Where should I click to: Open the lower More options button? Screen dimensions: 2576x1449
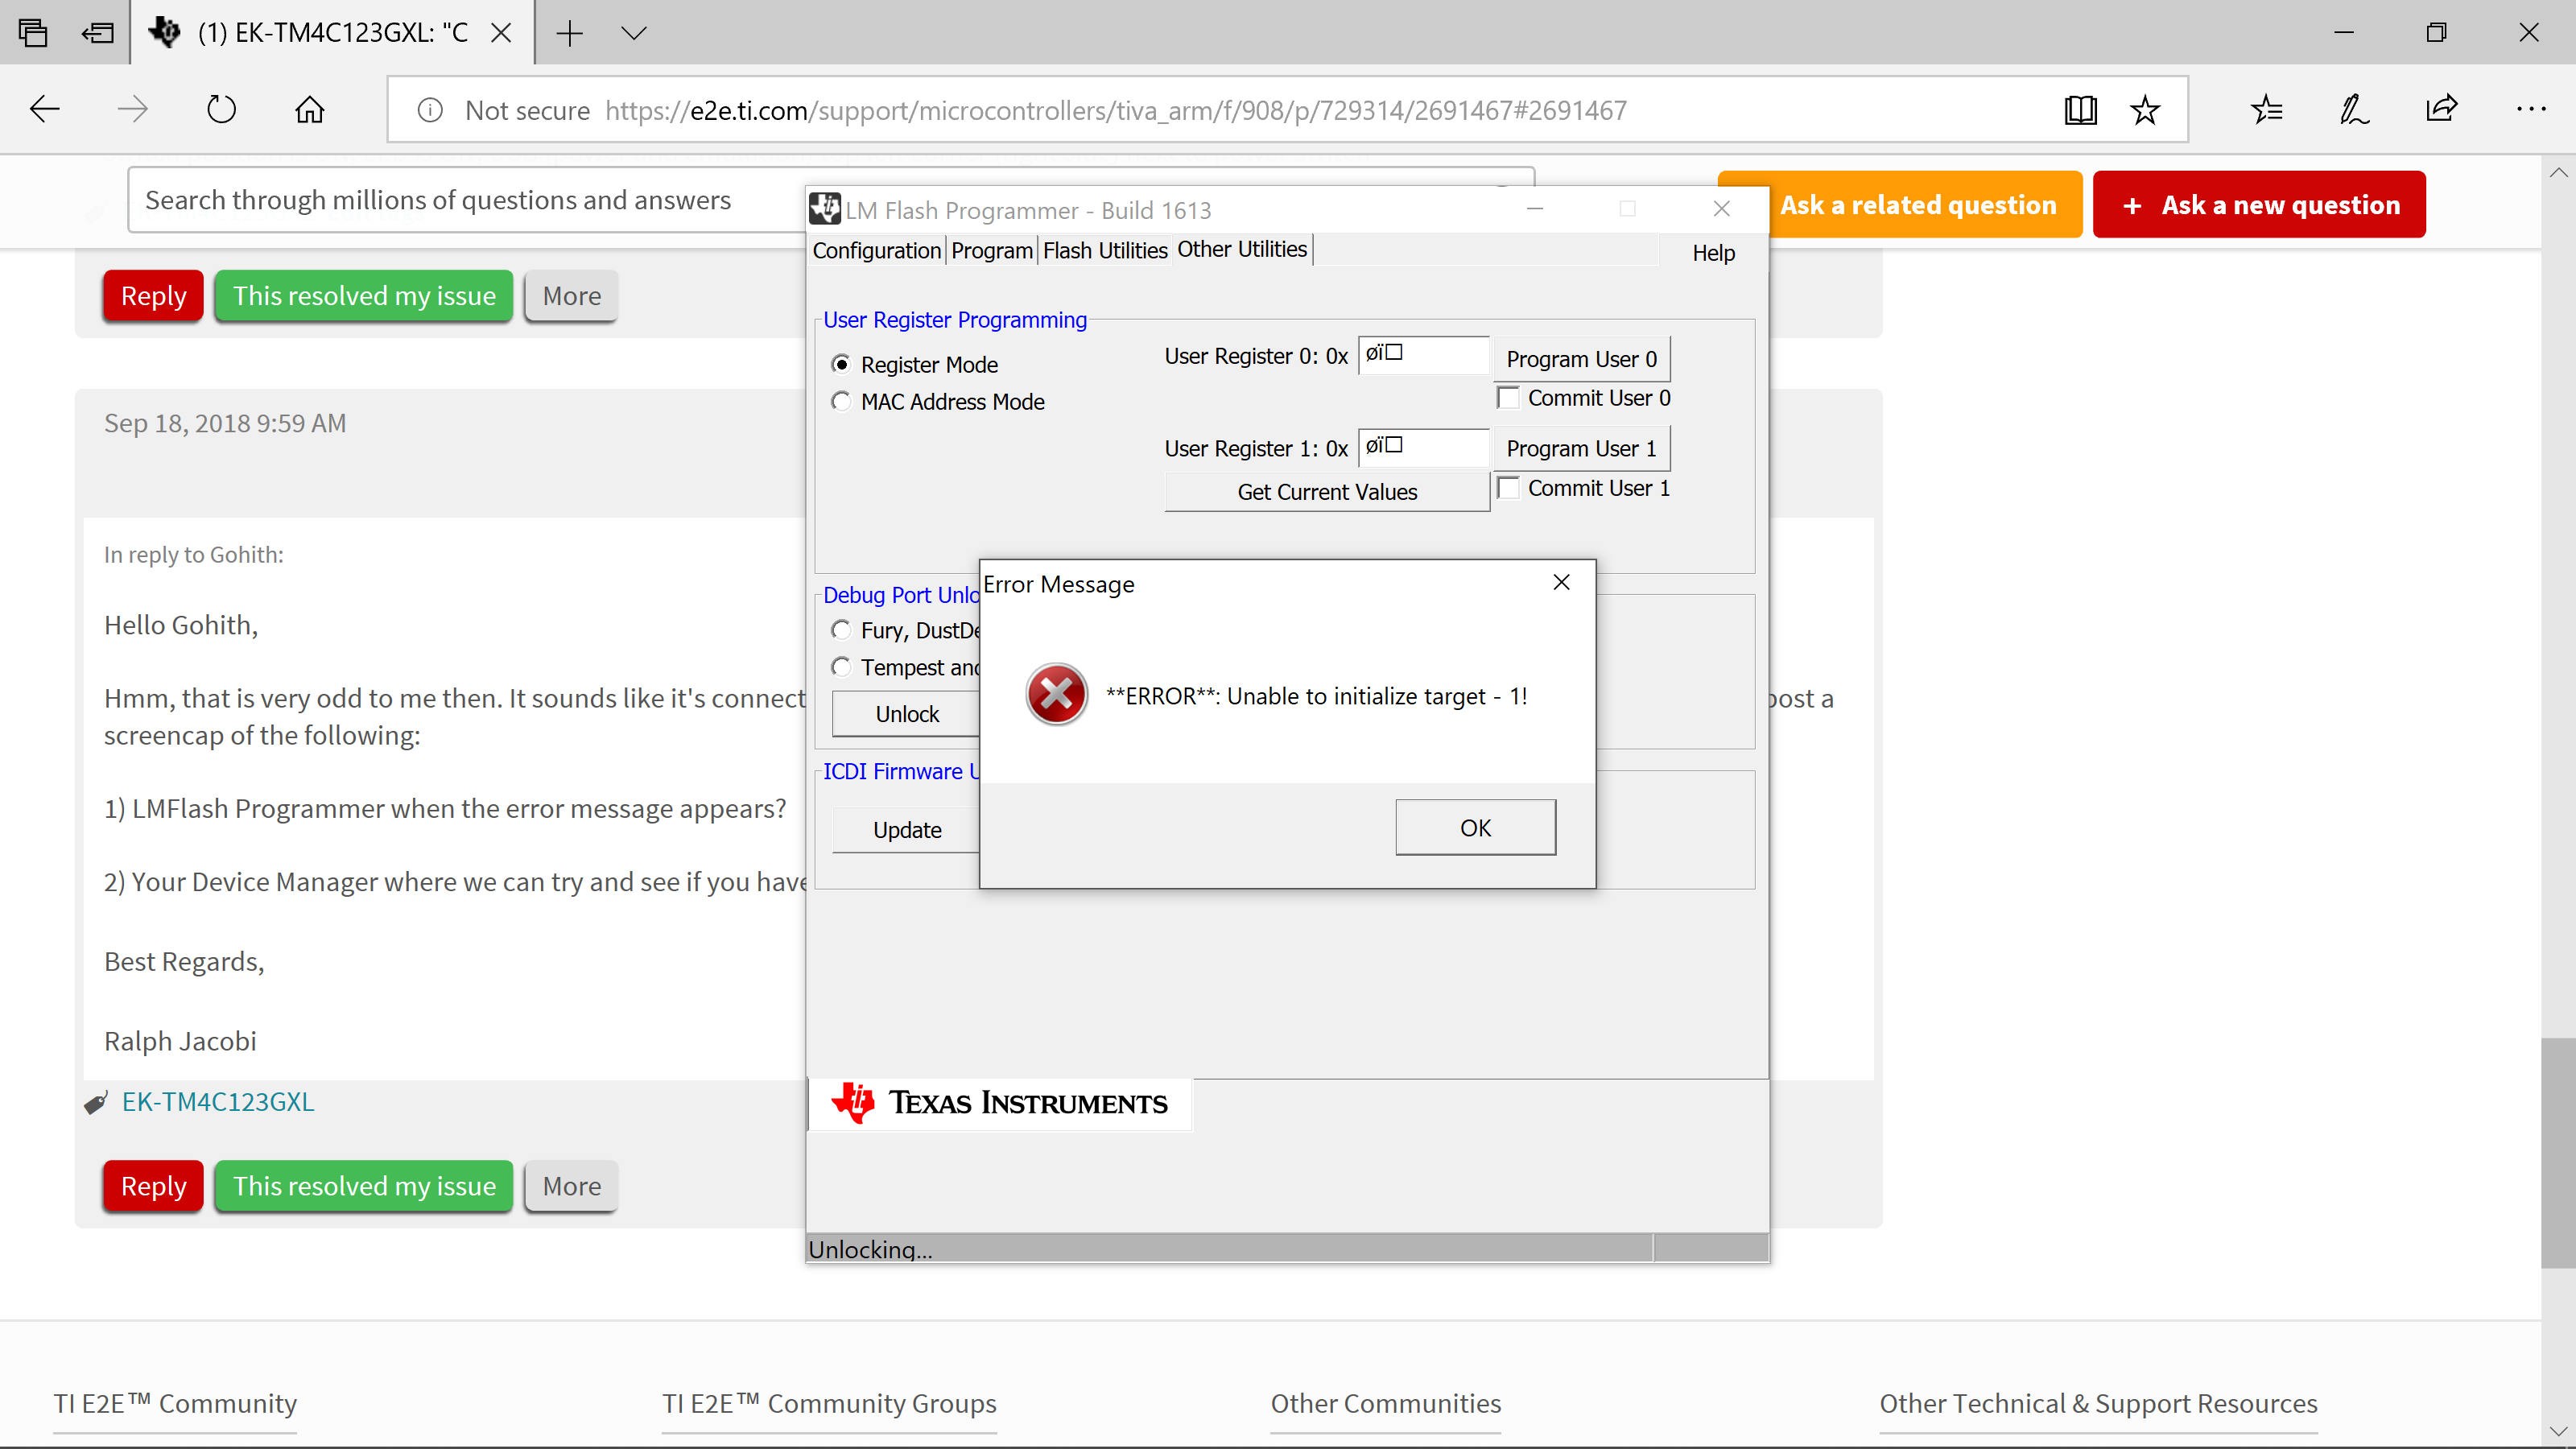click(571, 1185)
